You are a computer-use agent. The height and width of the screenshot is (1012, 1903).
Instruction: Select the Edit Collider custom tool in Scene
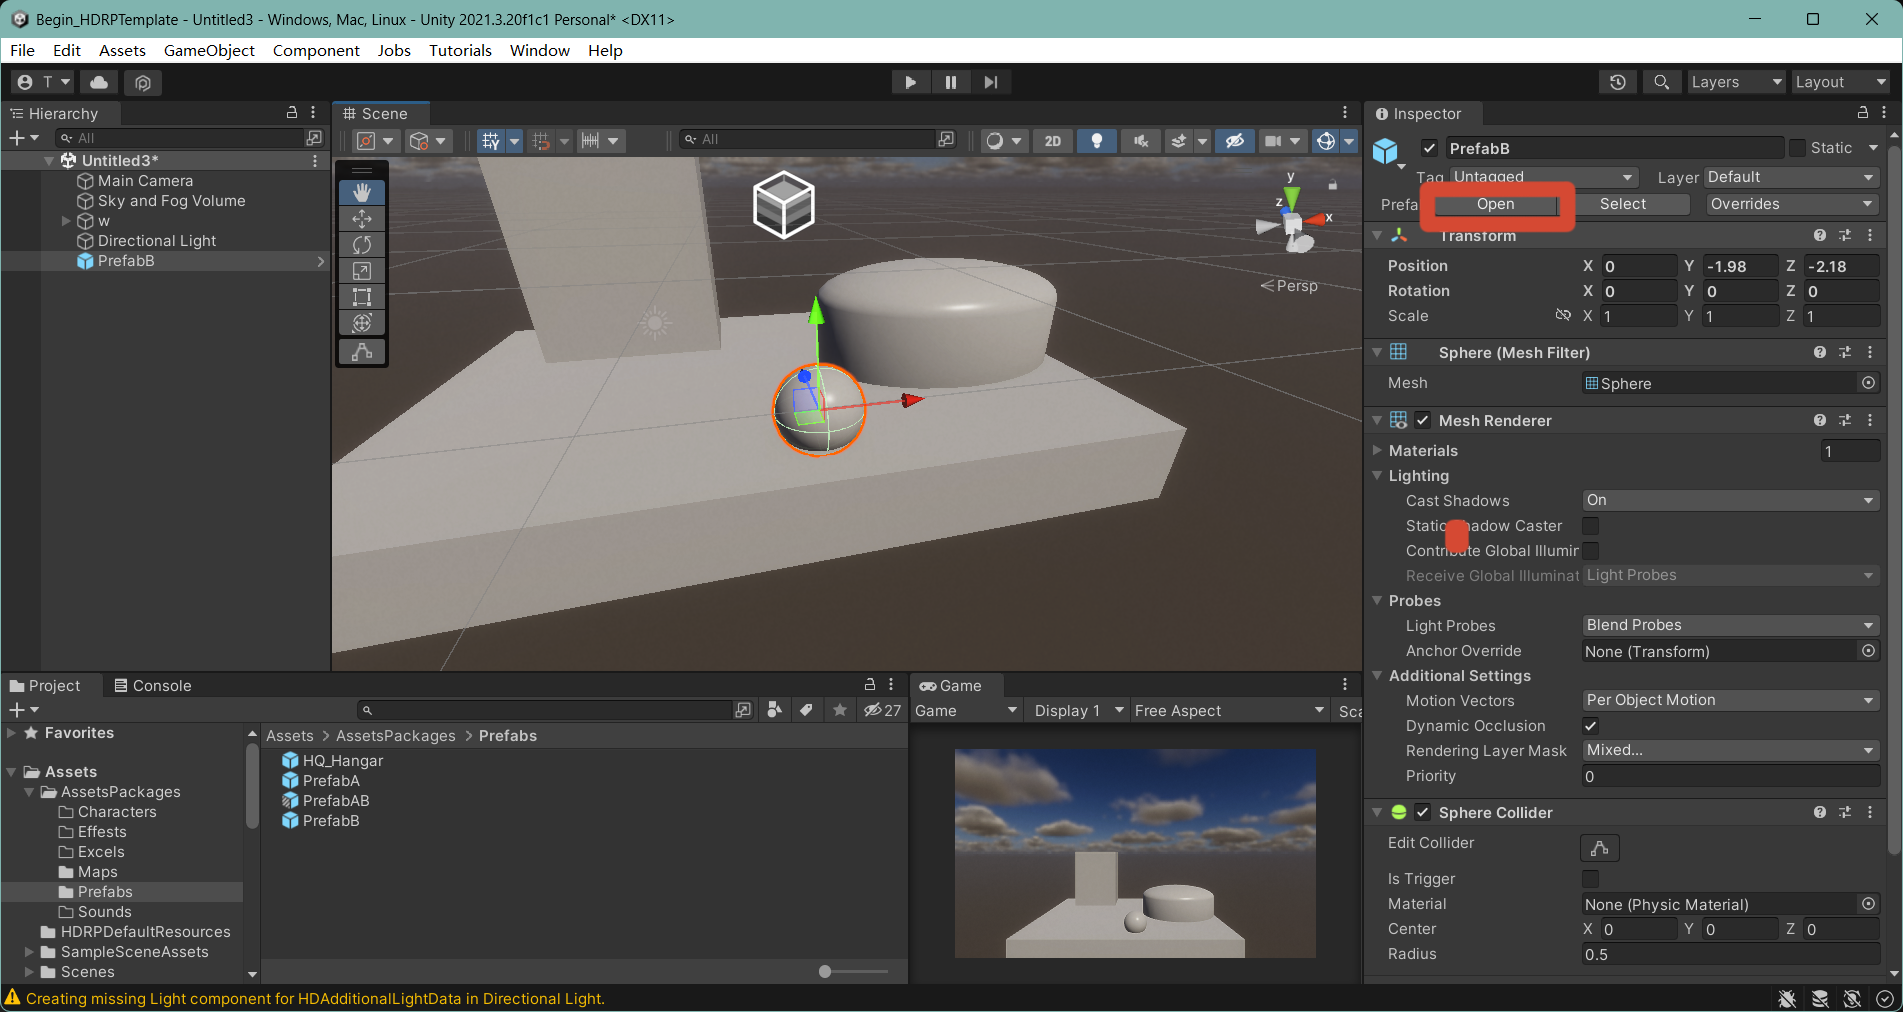(362, 352)
